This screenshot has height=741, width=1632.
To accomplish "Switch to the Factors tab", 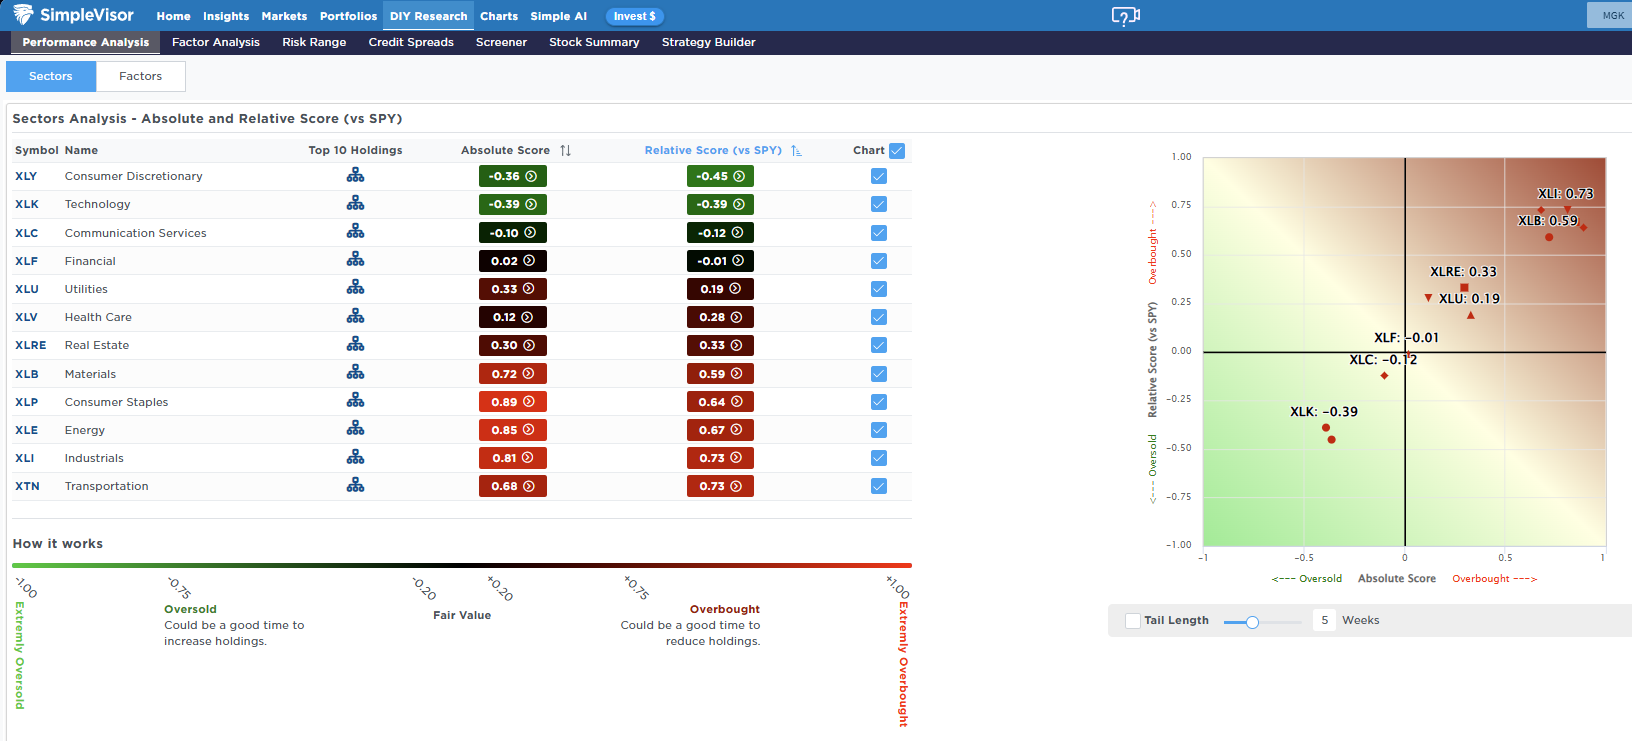I will click(x=140, y=76).
